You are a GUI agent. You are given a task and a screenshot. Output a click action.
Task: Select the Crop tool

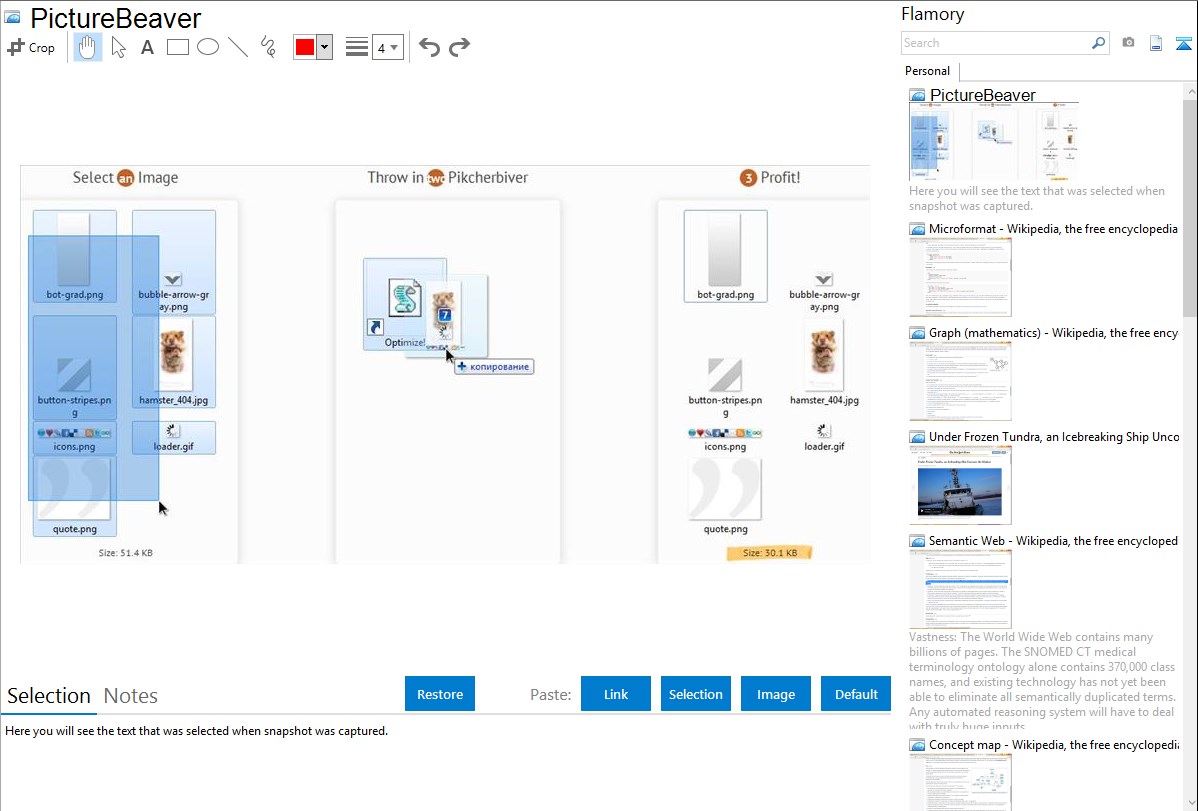31,47
